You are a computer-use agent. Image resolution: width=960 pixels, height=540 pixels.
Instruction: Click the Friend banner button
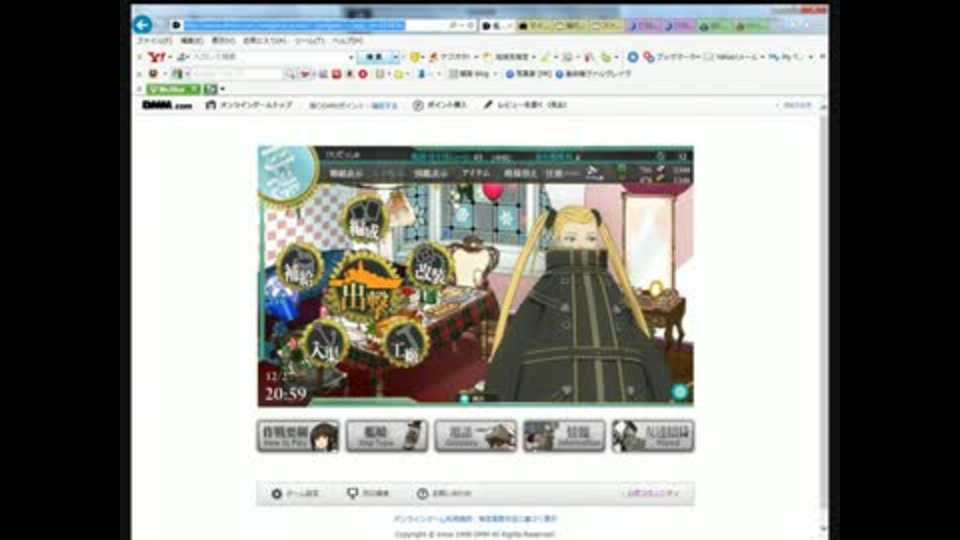(653, 436)
